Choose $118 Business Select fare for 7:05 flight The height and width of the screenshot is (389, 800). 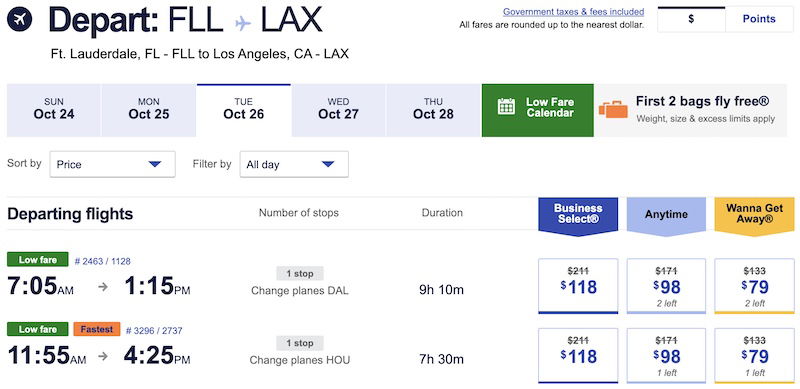tap(578, 286)
